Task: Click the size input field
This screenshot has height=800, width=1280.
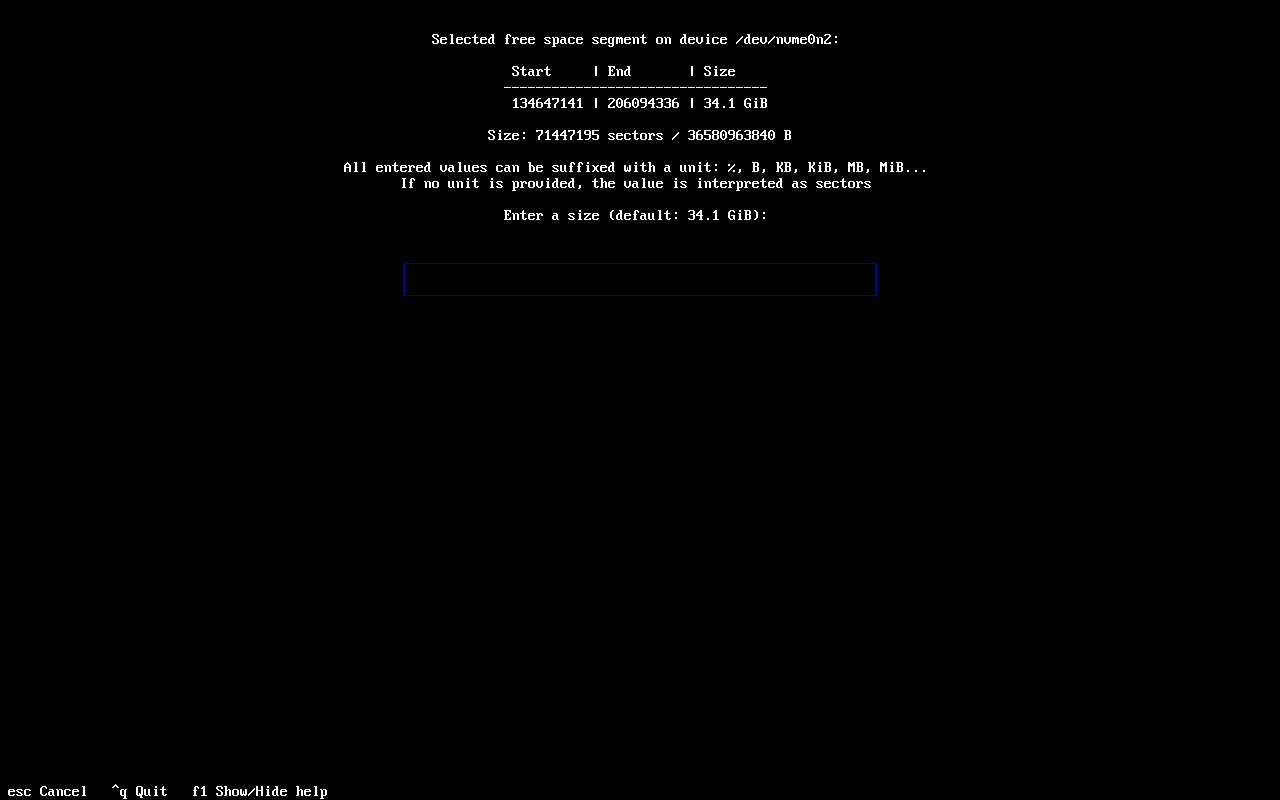Action: point(640,279)
